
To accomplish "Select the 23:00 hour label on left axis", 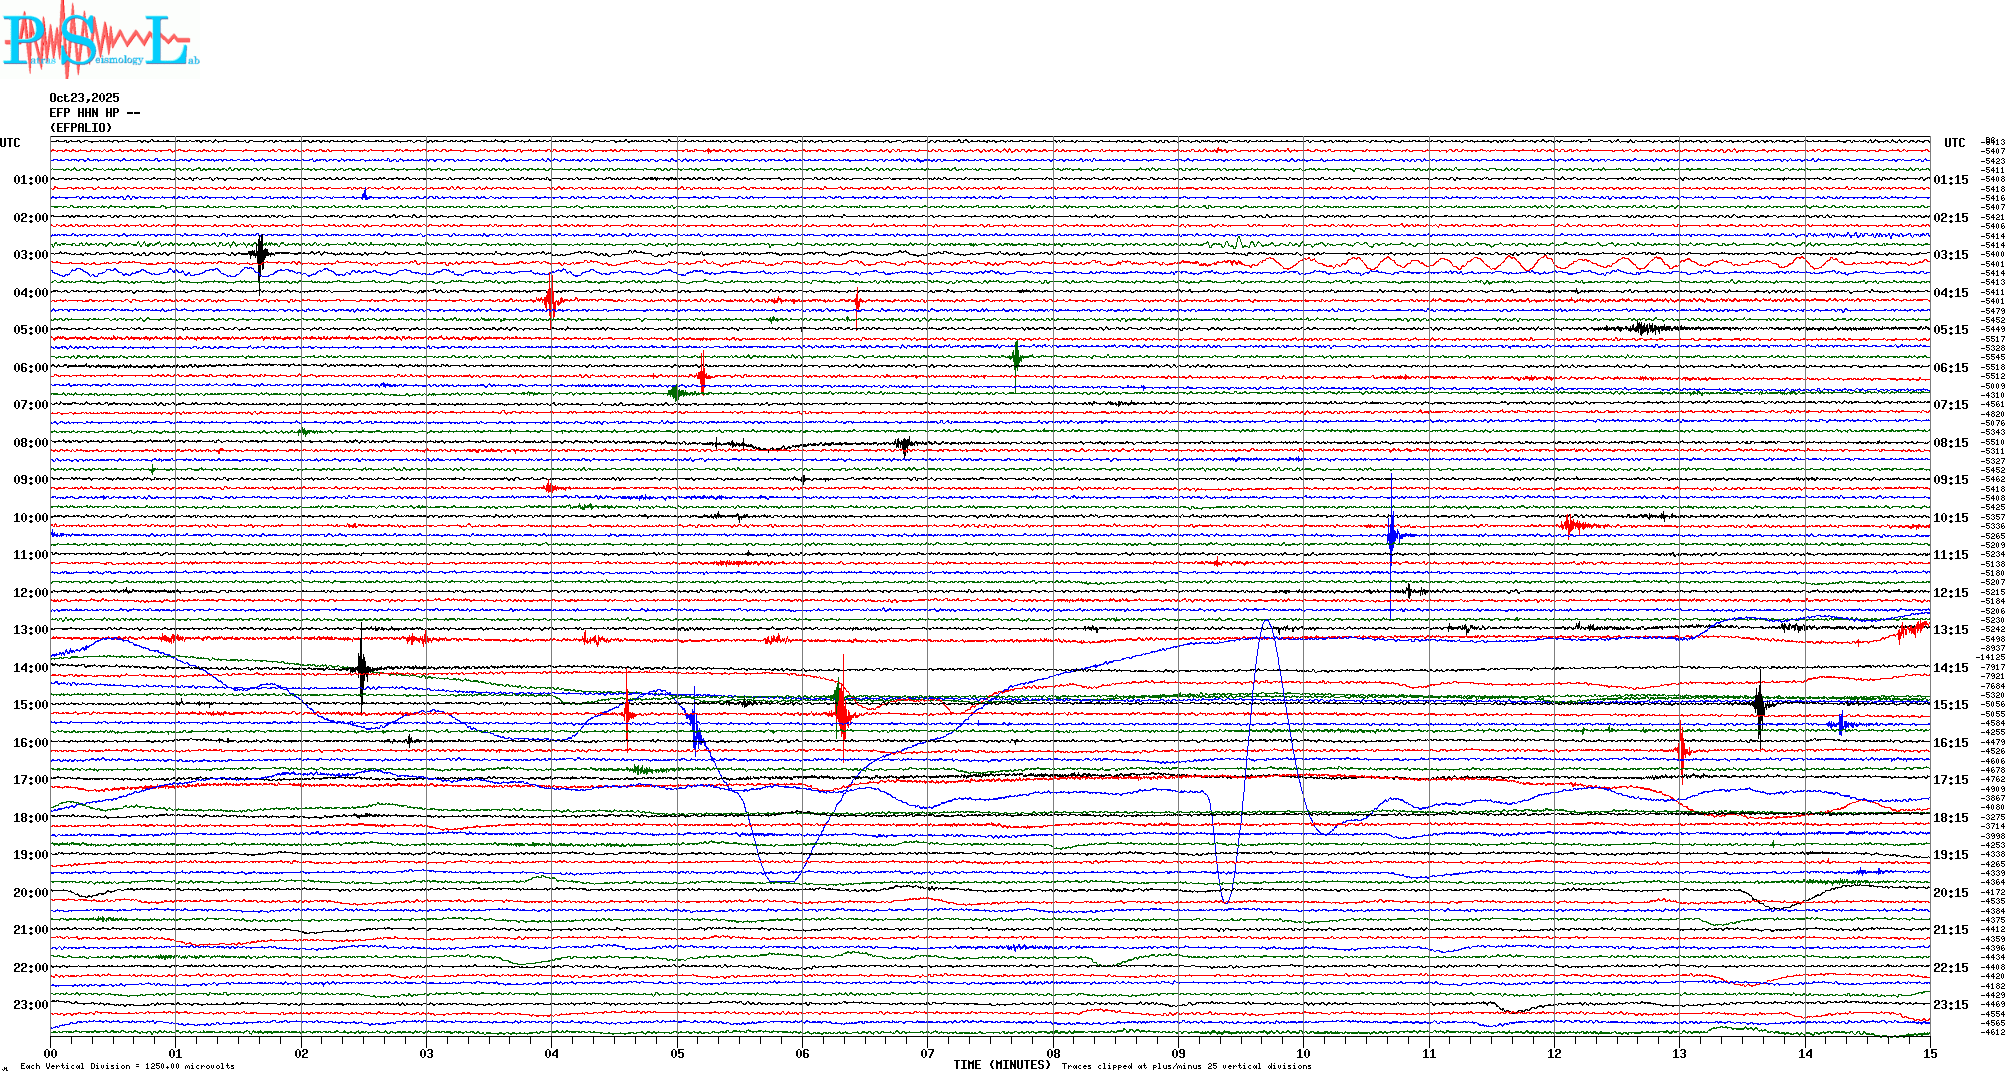I will (x=30, y=1005).
